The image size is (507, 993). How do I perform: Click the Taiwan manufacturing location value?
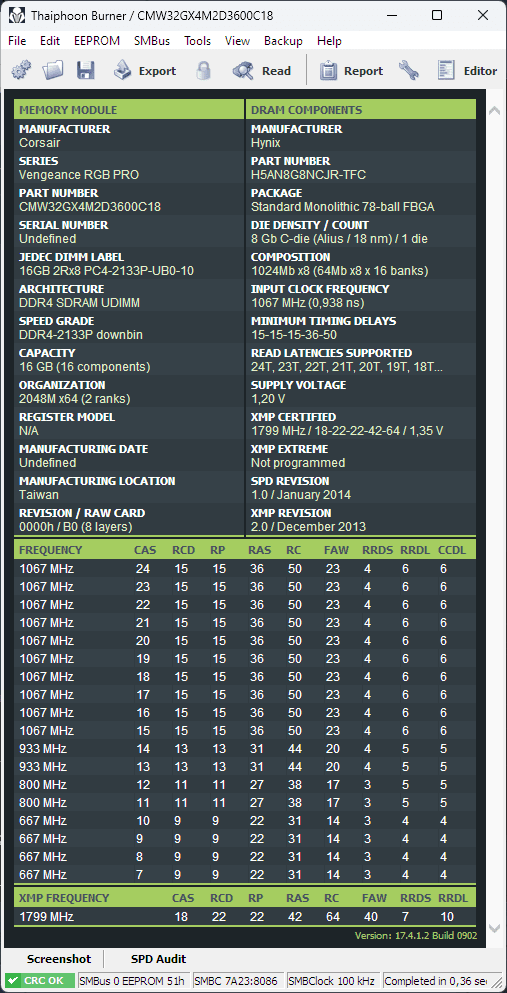37,495
